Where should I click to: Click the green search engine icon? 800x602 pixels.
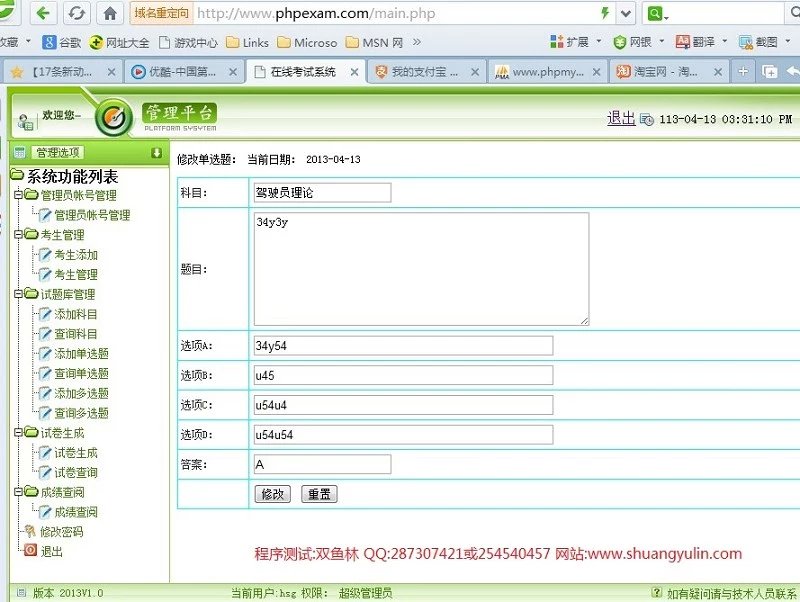tap(655, 14)
